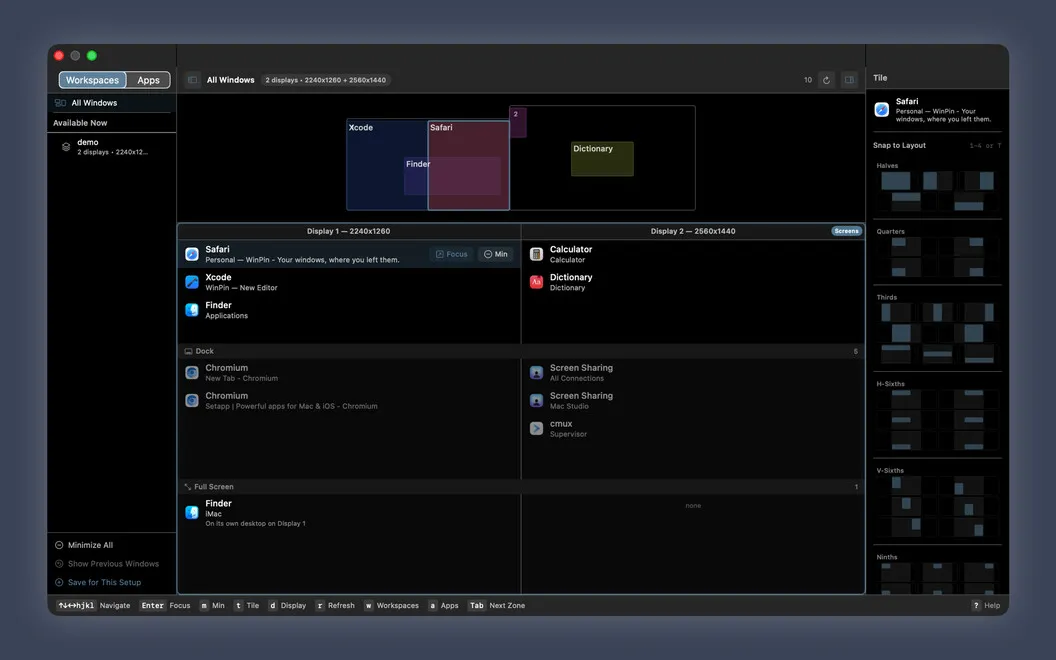Toggle the right Tile panel icon
1056x660 pixels.
850,80
